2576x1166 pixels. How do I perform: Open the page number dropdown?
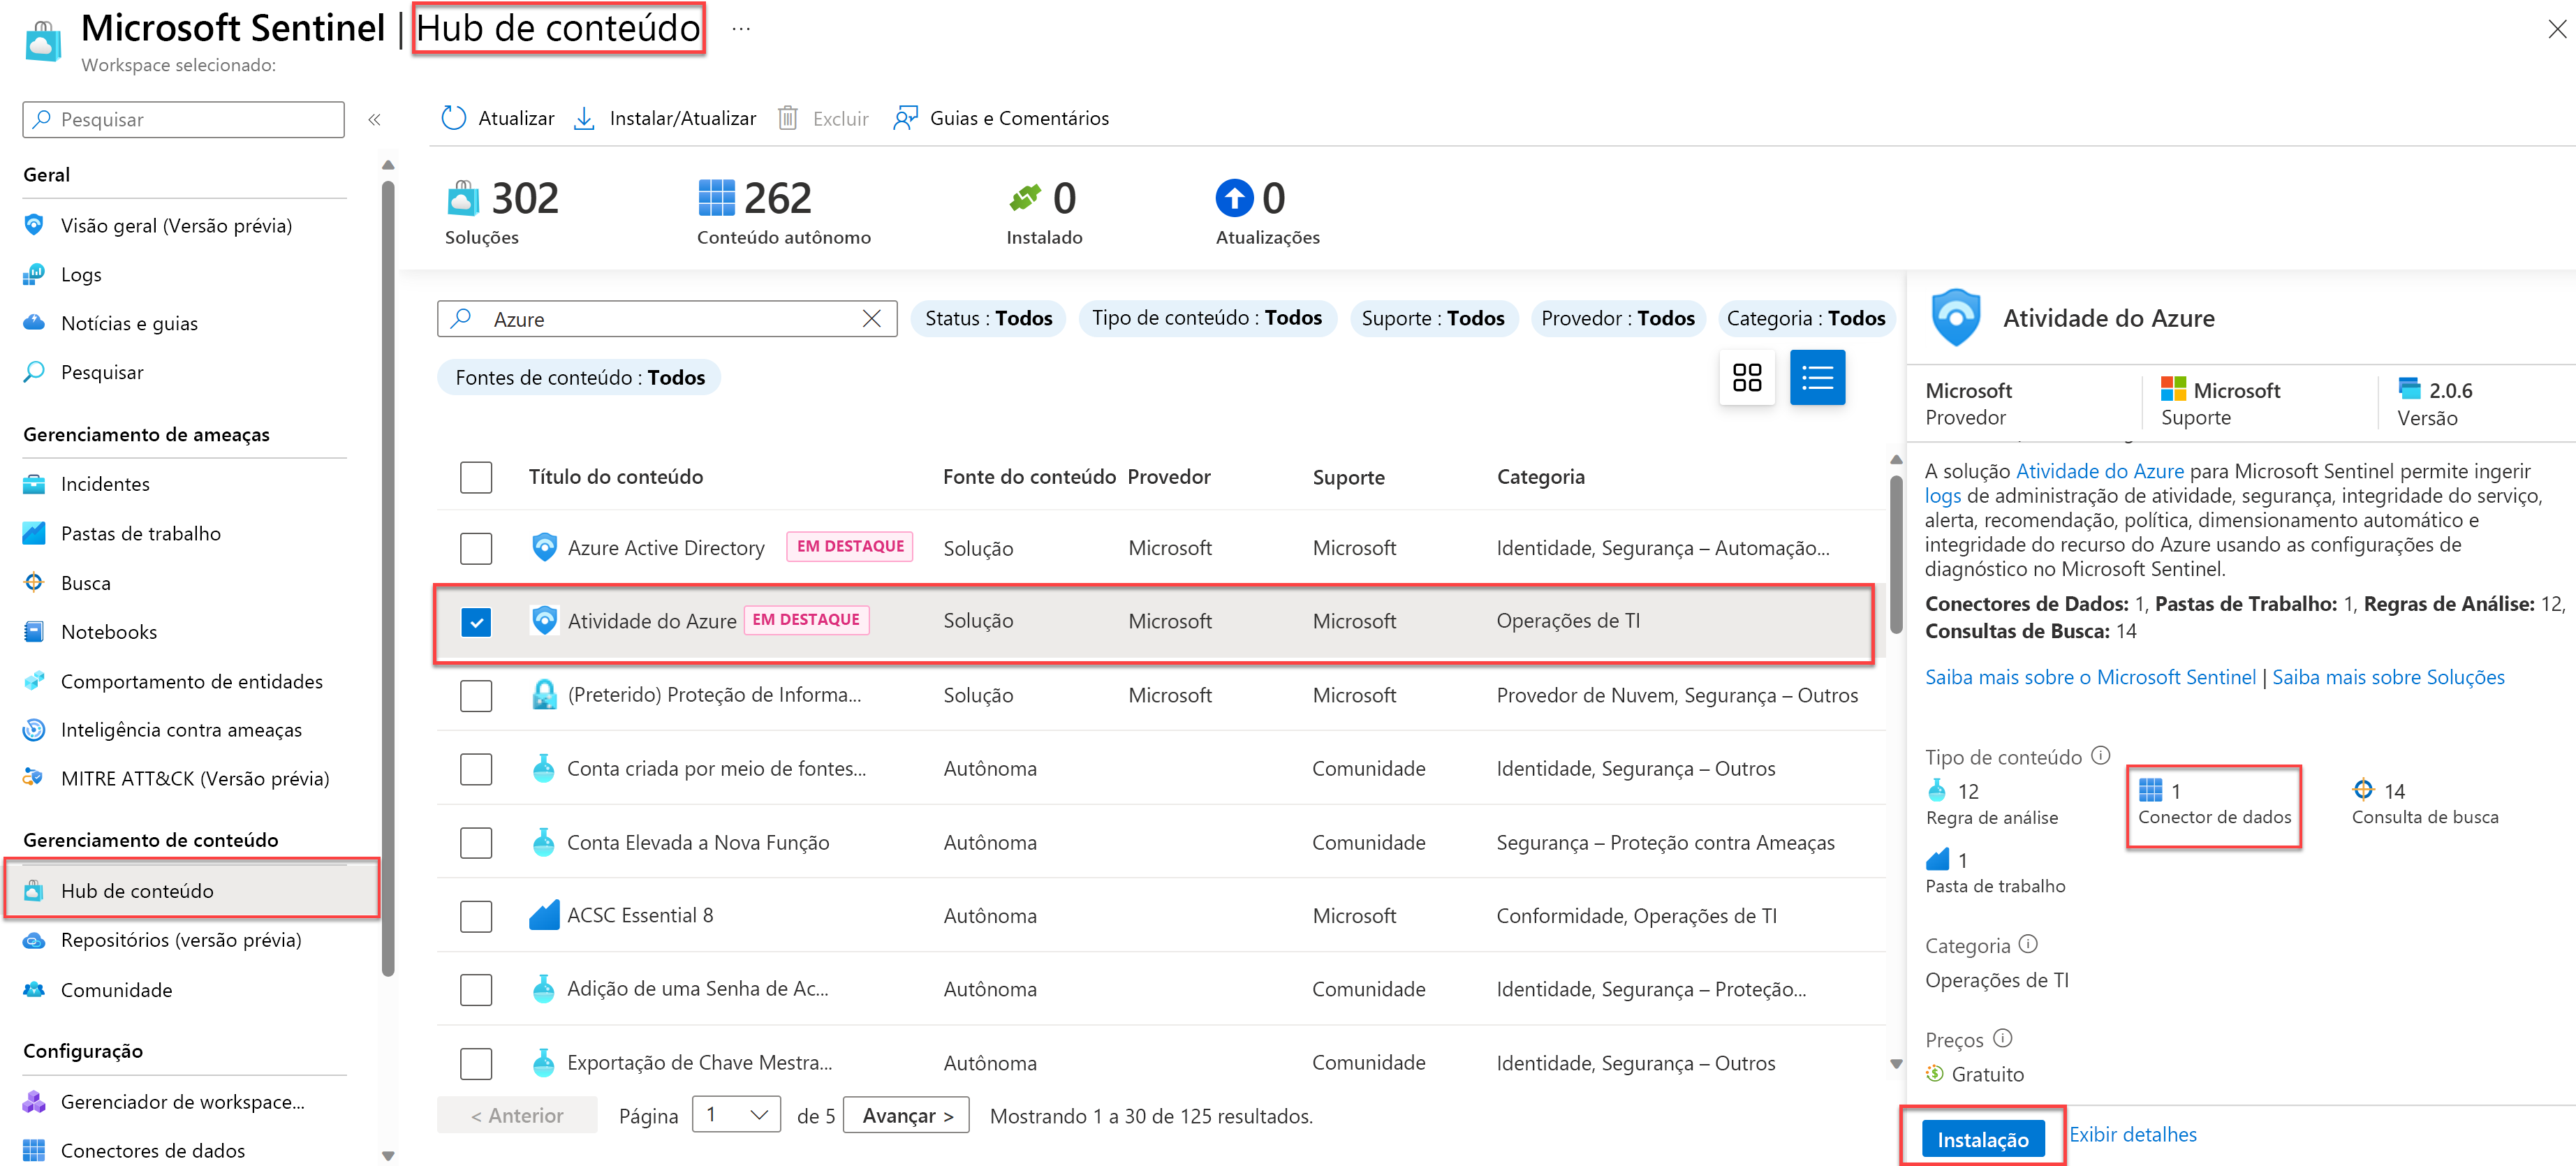(x=736, y=1114)
